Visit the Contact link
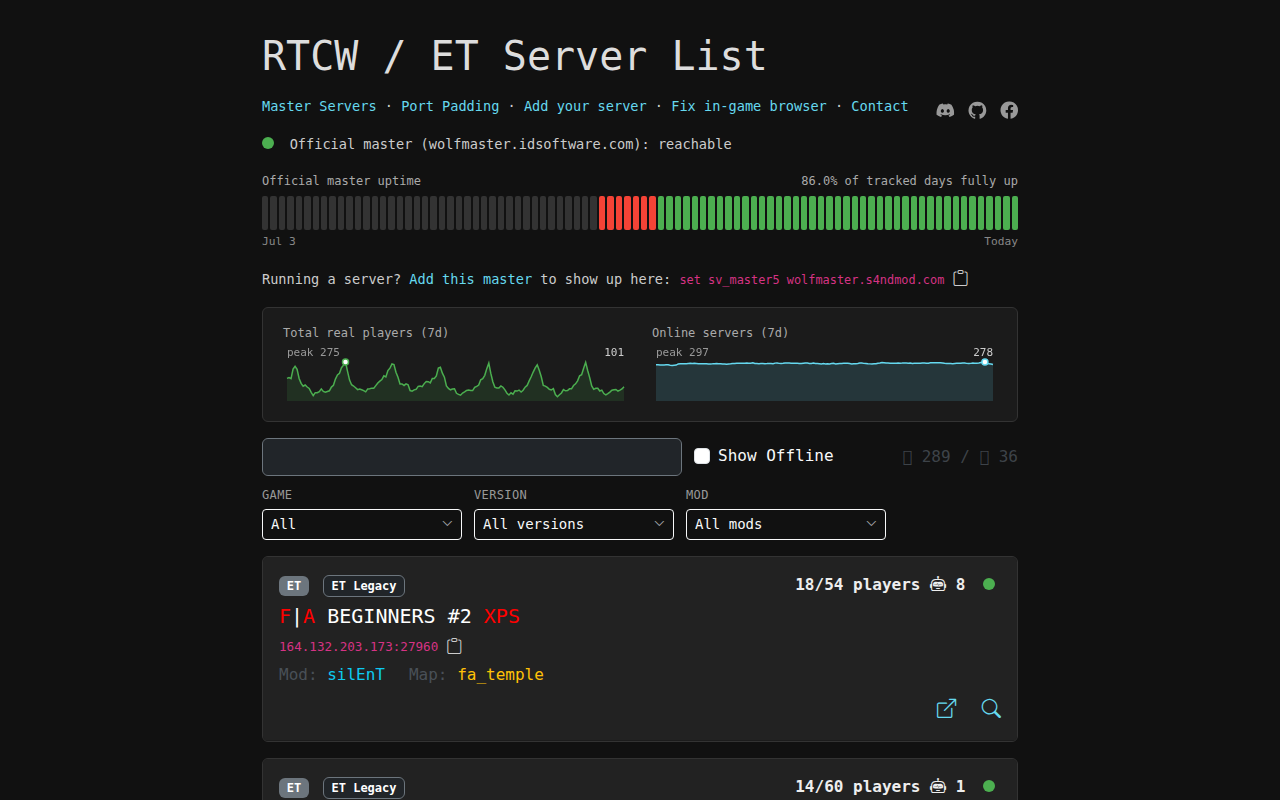The width and height of the screenshot is (1280, 800). point(880,106)
